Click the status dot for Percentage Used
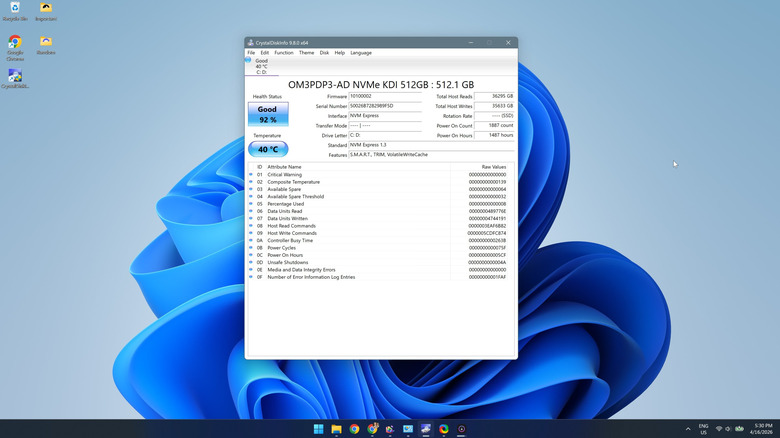Screen dimensions: 780x438 click(251, 204)
